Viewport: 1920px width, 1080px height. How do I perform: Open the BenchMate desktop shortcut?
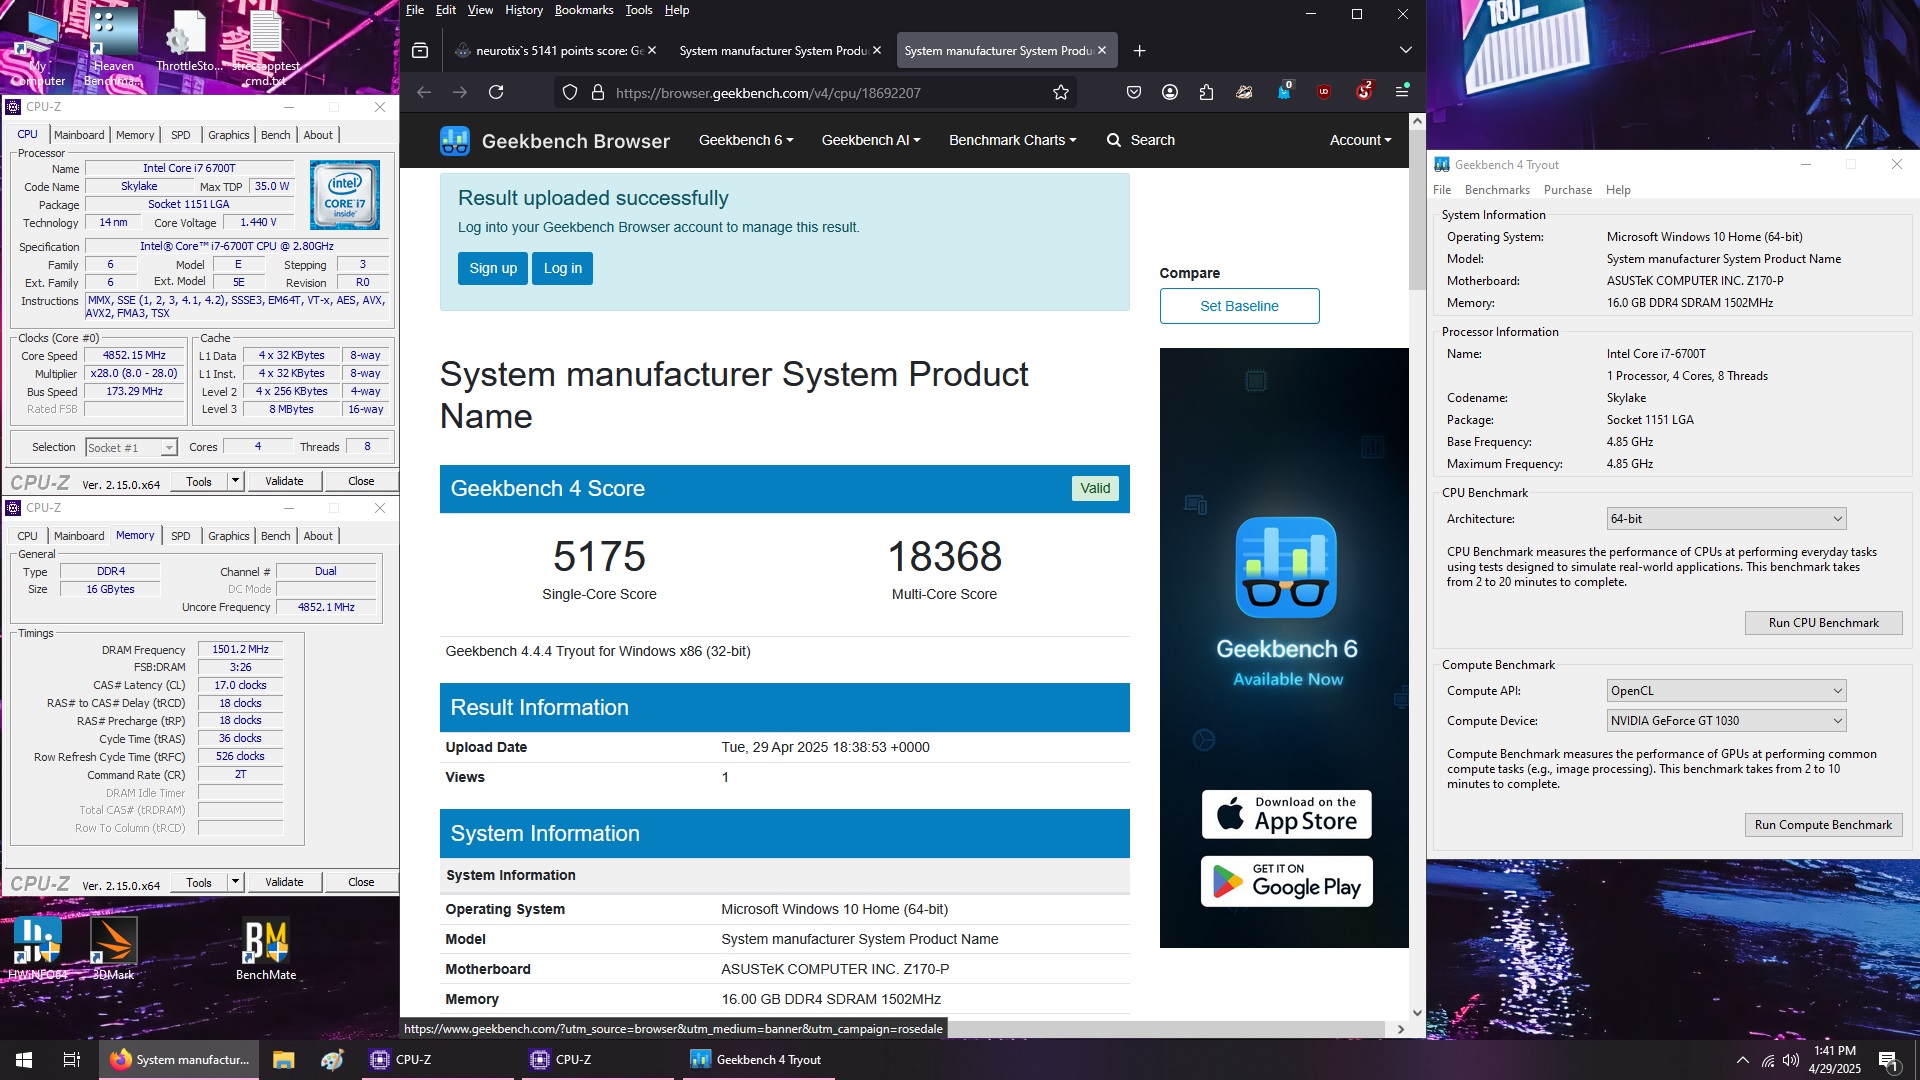tap(266, 948)
